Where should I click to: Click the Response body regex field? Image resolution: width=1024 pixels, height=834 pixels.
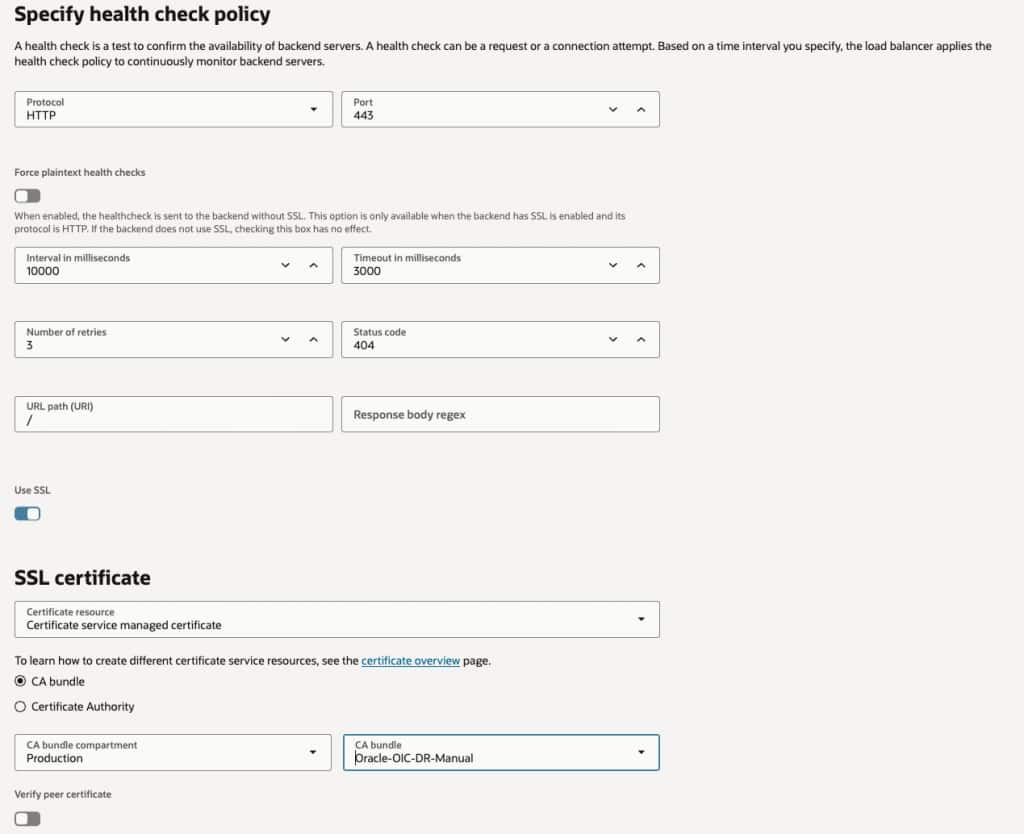tap(500, 414)
